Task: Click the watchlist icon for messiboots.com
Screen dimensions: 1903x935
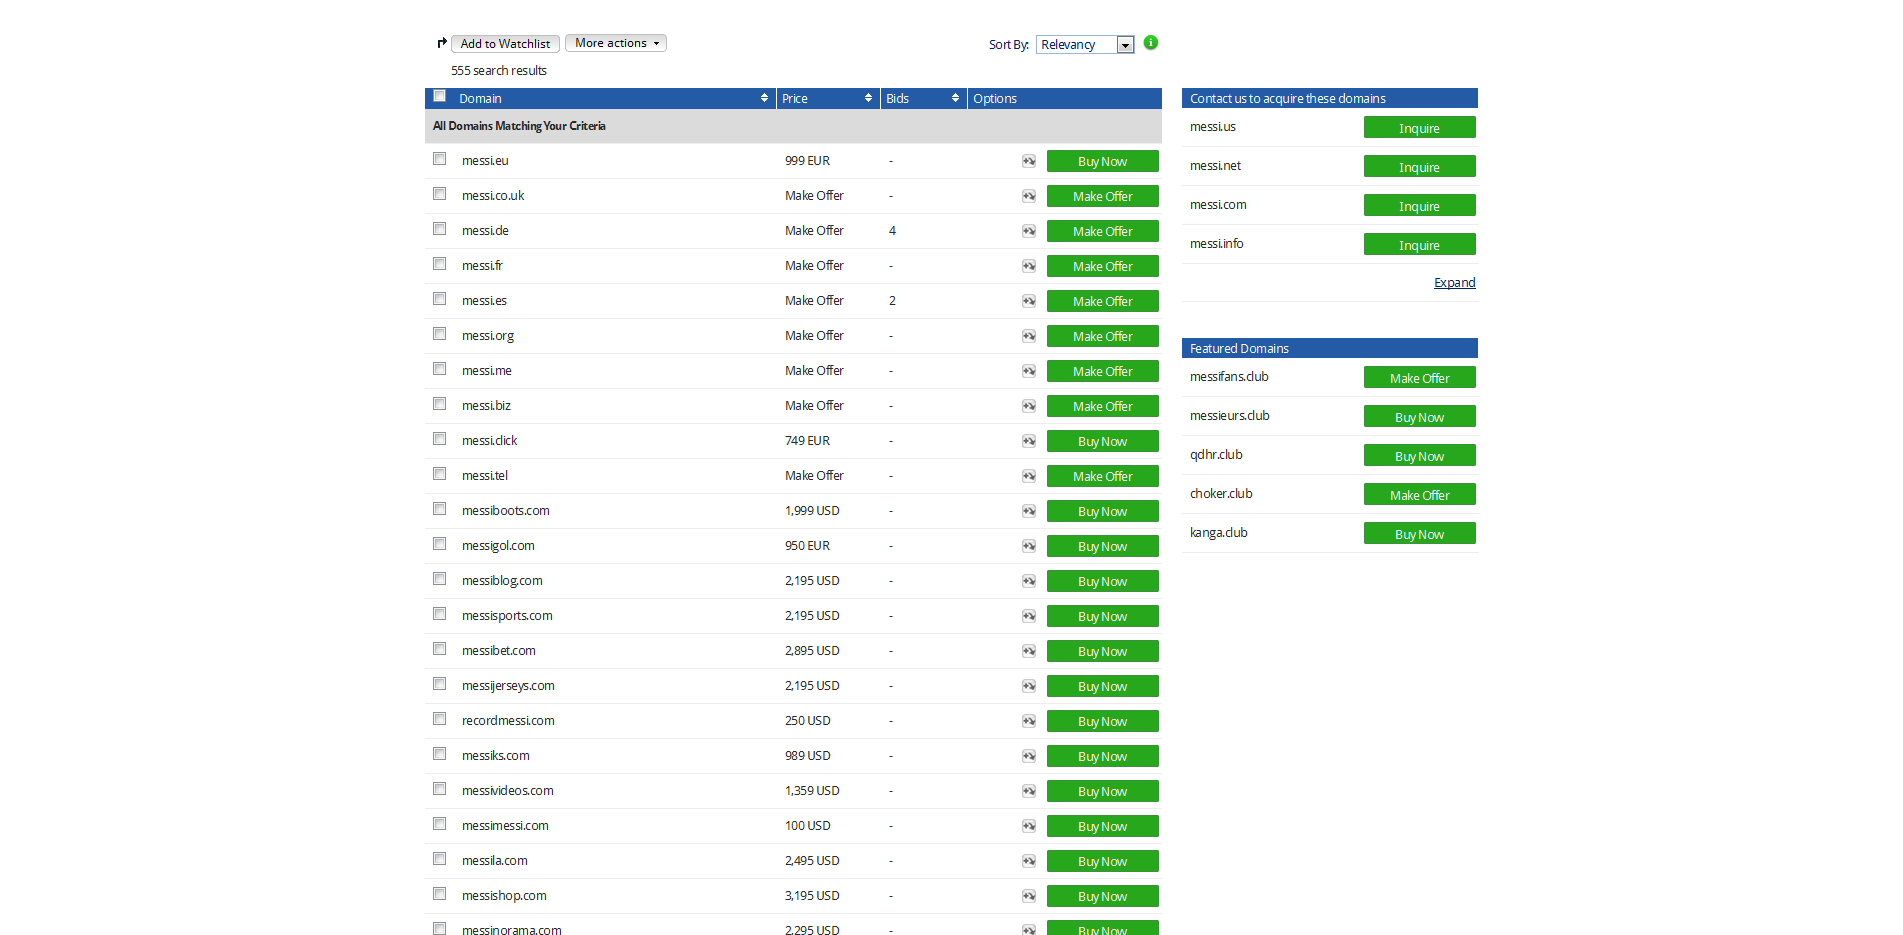Action: (x=1029, y=511)
